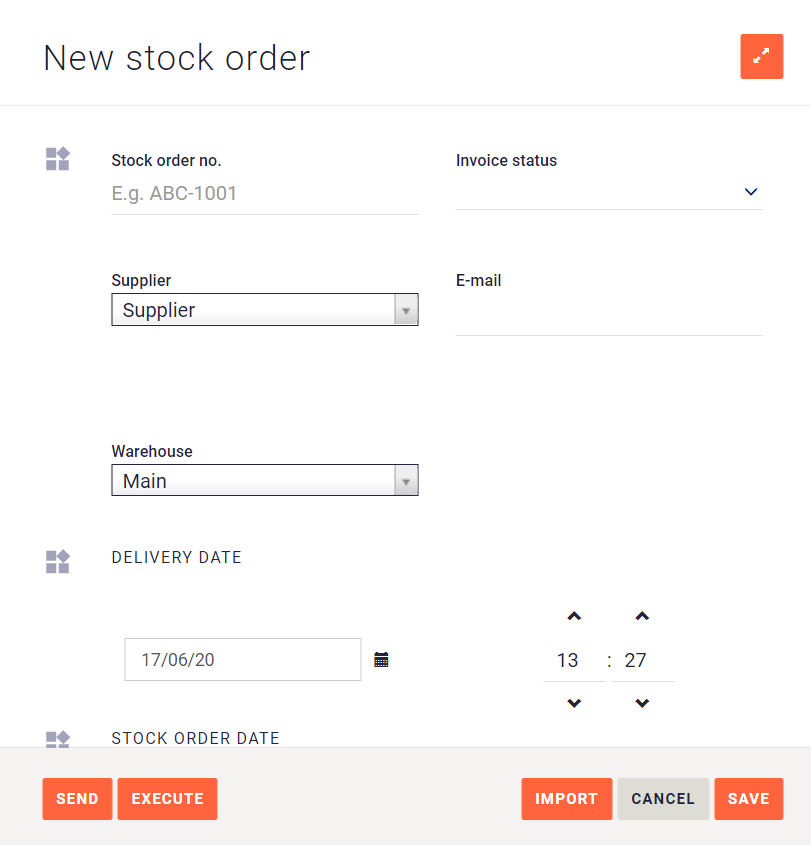The height and width of the screenshot is (845, 811).
Task: Expand the Supplier selection dropdown
Action: pyautogui.click(x=406, y=310)
